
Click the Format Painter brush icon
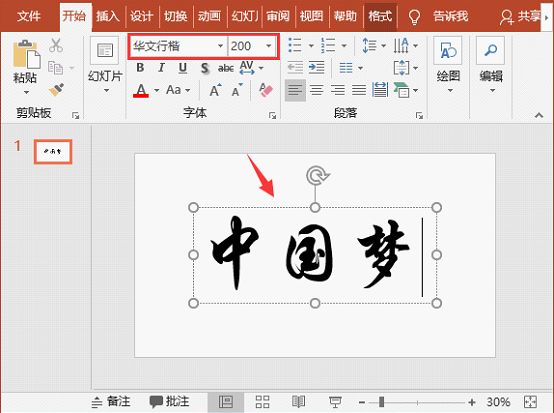click(56, 90)
